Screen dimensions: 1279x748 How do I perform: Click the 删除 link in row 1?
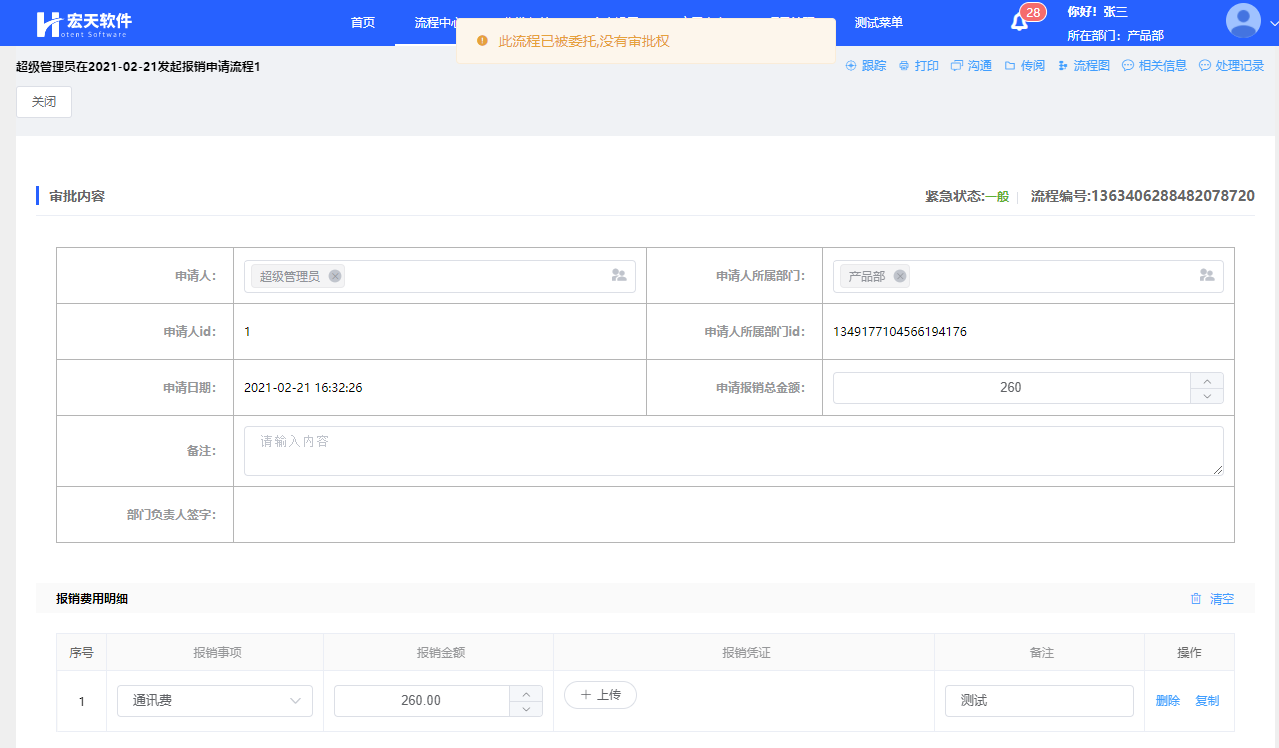pos(1167,701)
